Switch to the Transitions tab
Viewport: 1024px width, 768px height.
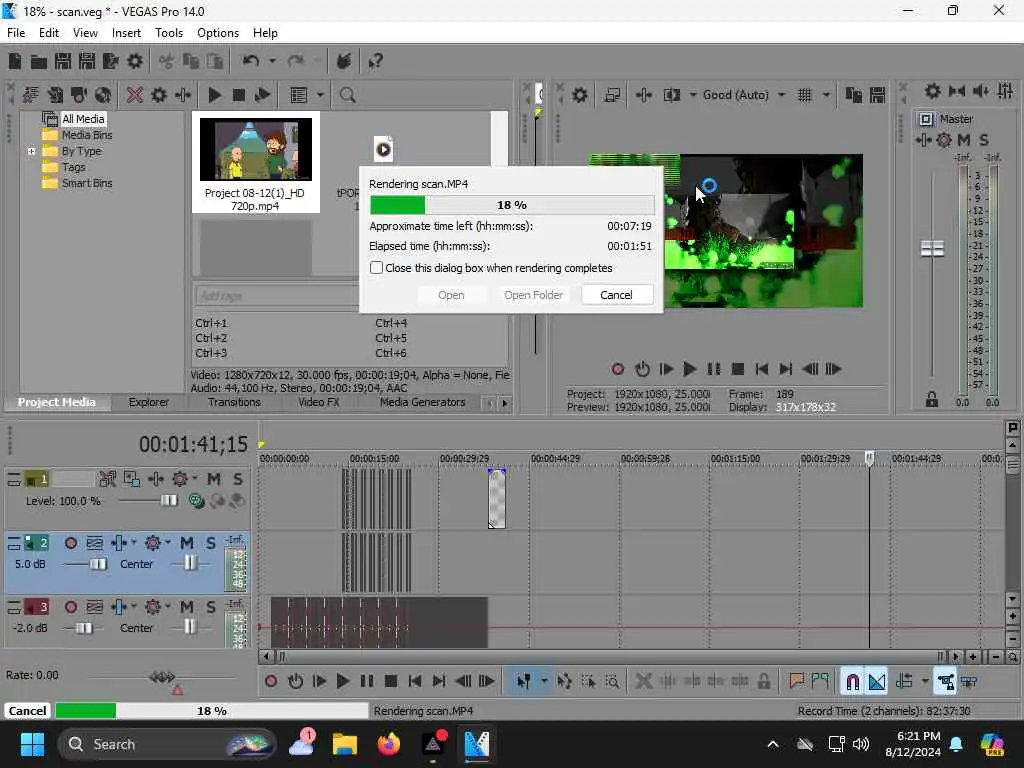point(234,403)
